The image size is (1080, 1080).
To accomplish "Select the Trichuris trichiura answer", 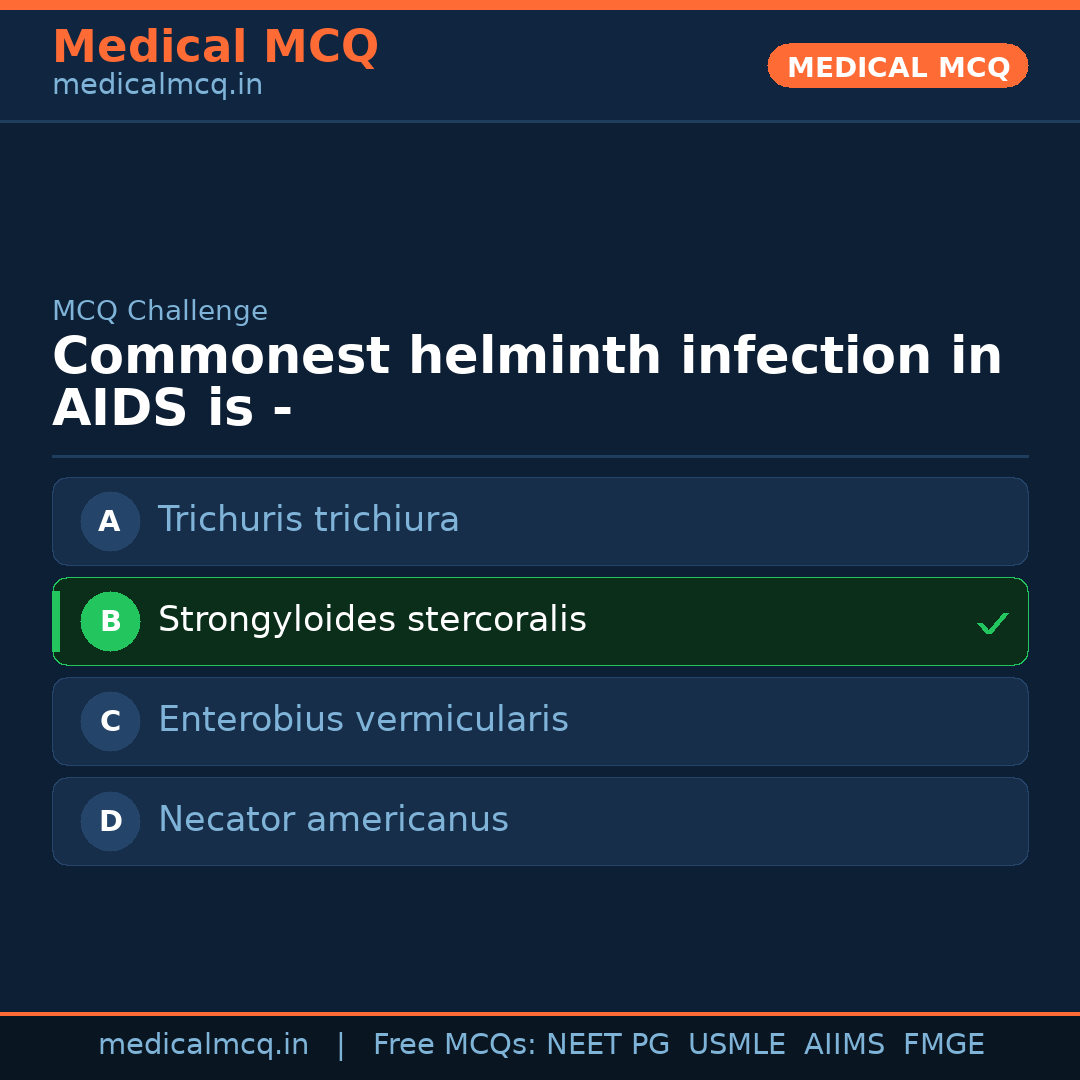I will [308, 520].
